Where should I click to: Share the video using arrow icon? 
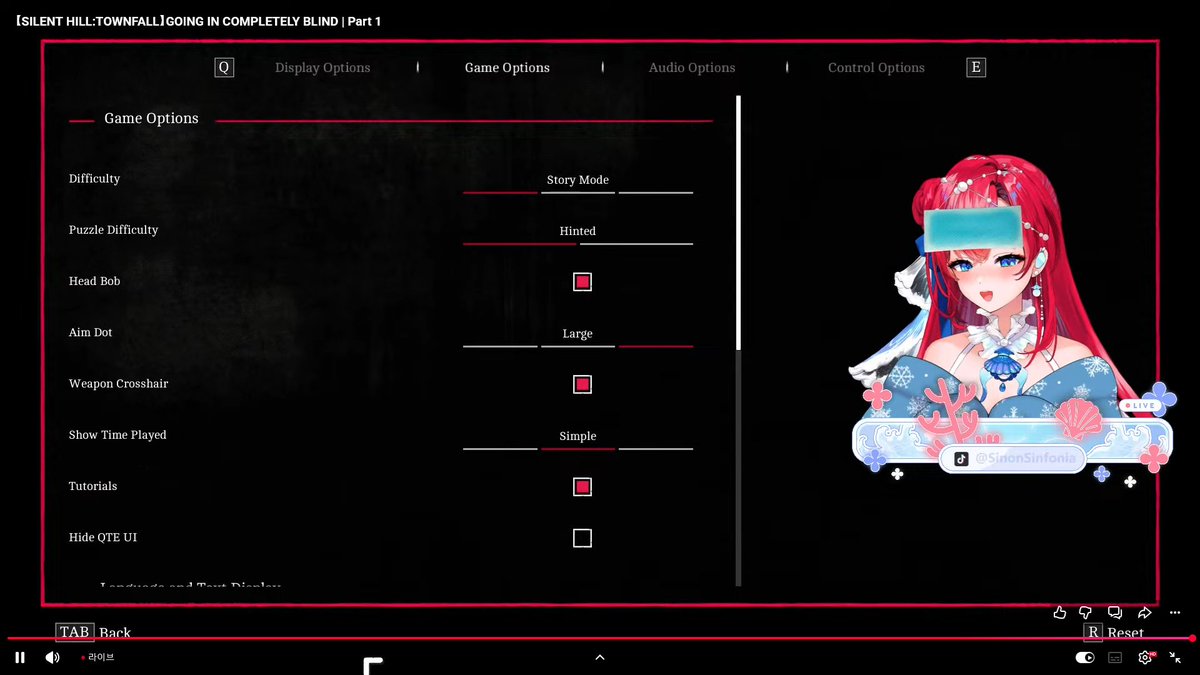pos(1145,612)
